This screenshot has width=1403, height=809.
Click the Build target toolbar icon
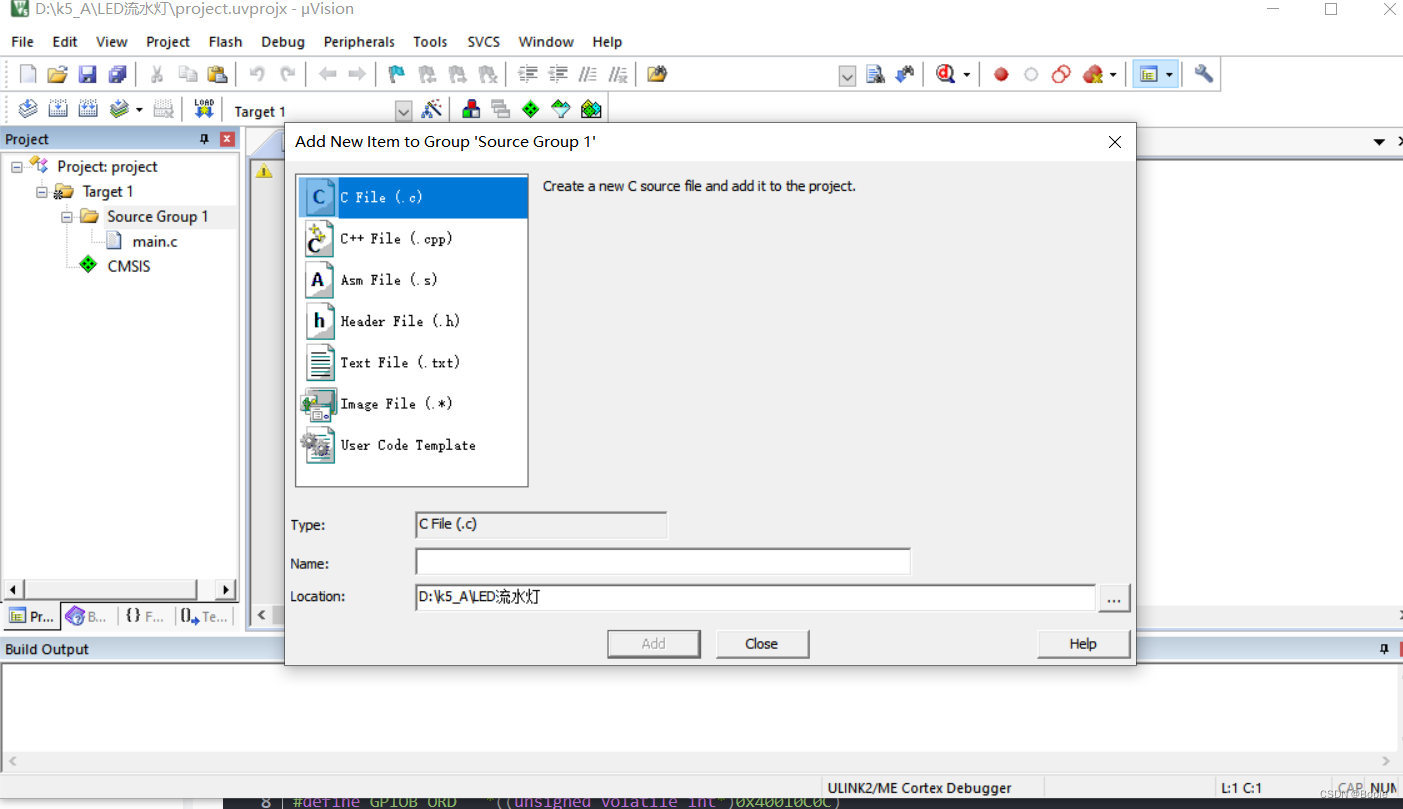tap(58, 109)
